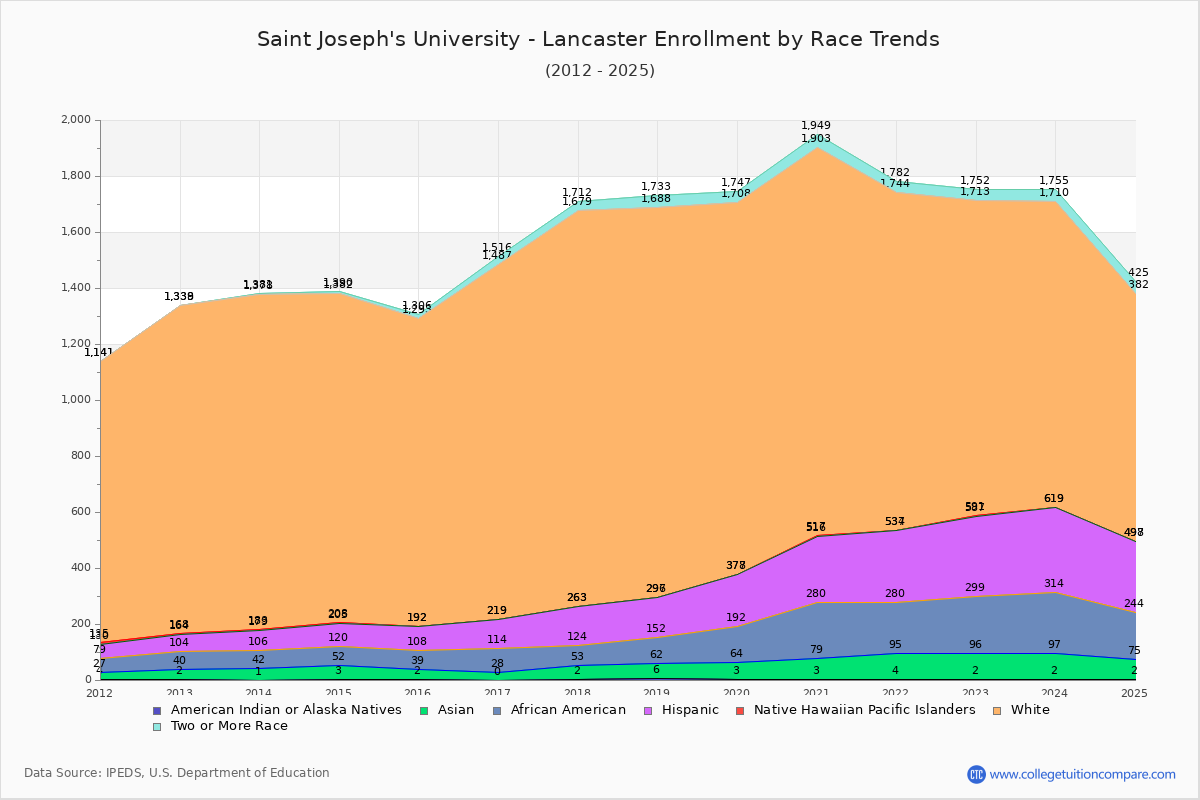This screenshot has height=800, width=1200.
Task: Click the 64 data label for 2020
Action: pos(736,653)
